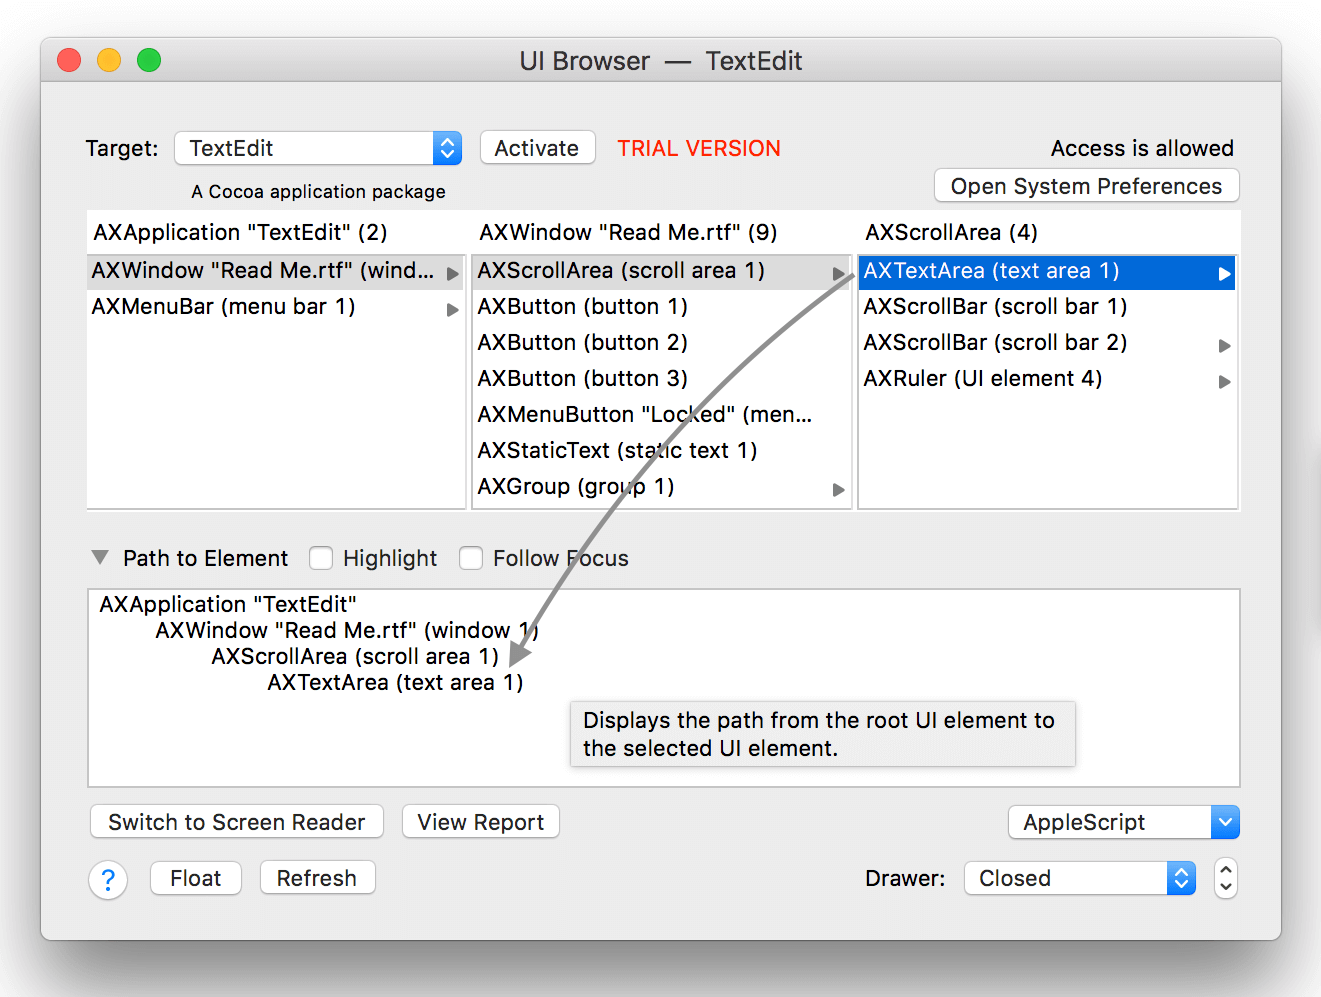
Task: Expand arrow on AXTextArea (text area 1) row
Action: (1225, 273)
